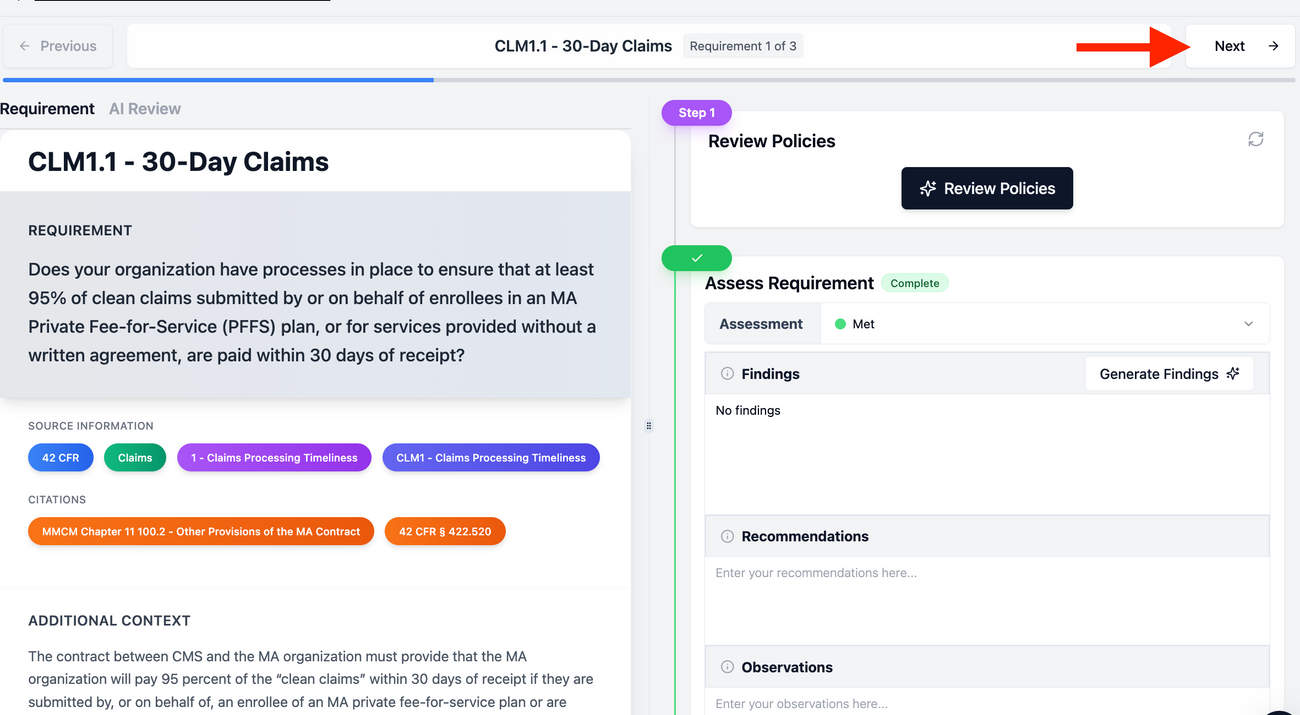Viewport: 1300px width, 715px height.
Task: Click the panel resize handle between panes
Action: pyautogui.click(x=649, y=425)
